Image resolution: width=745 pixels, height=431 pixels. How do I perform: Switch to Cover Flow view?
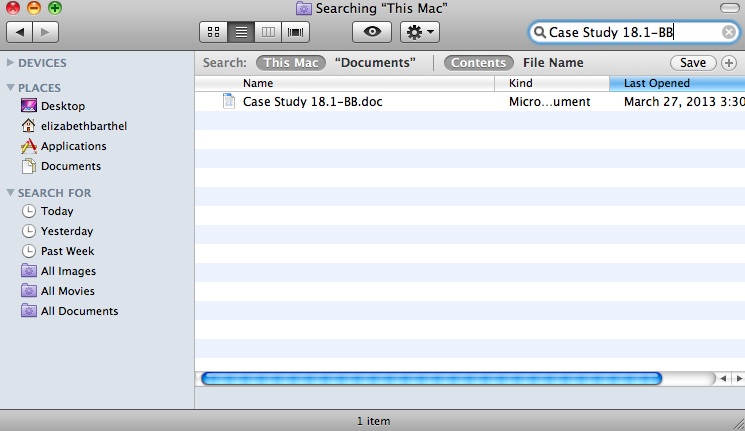click(295, 32)
